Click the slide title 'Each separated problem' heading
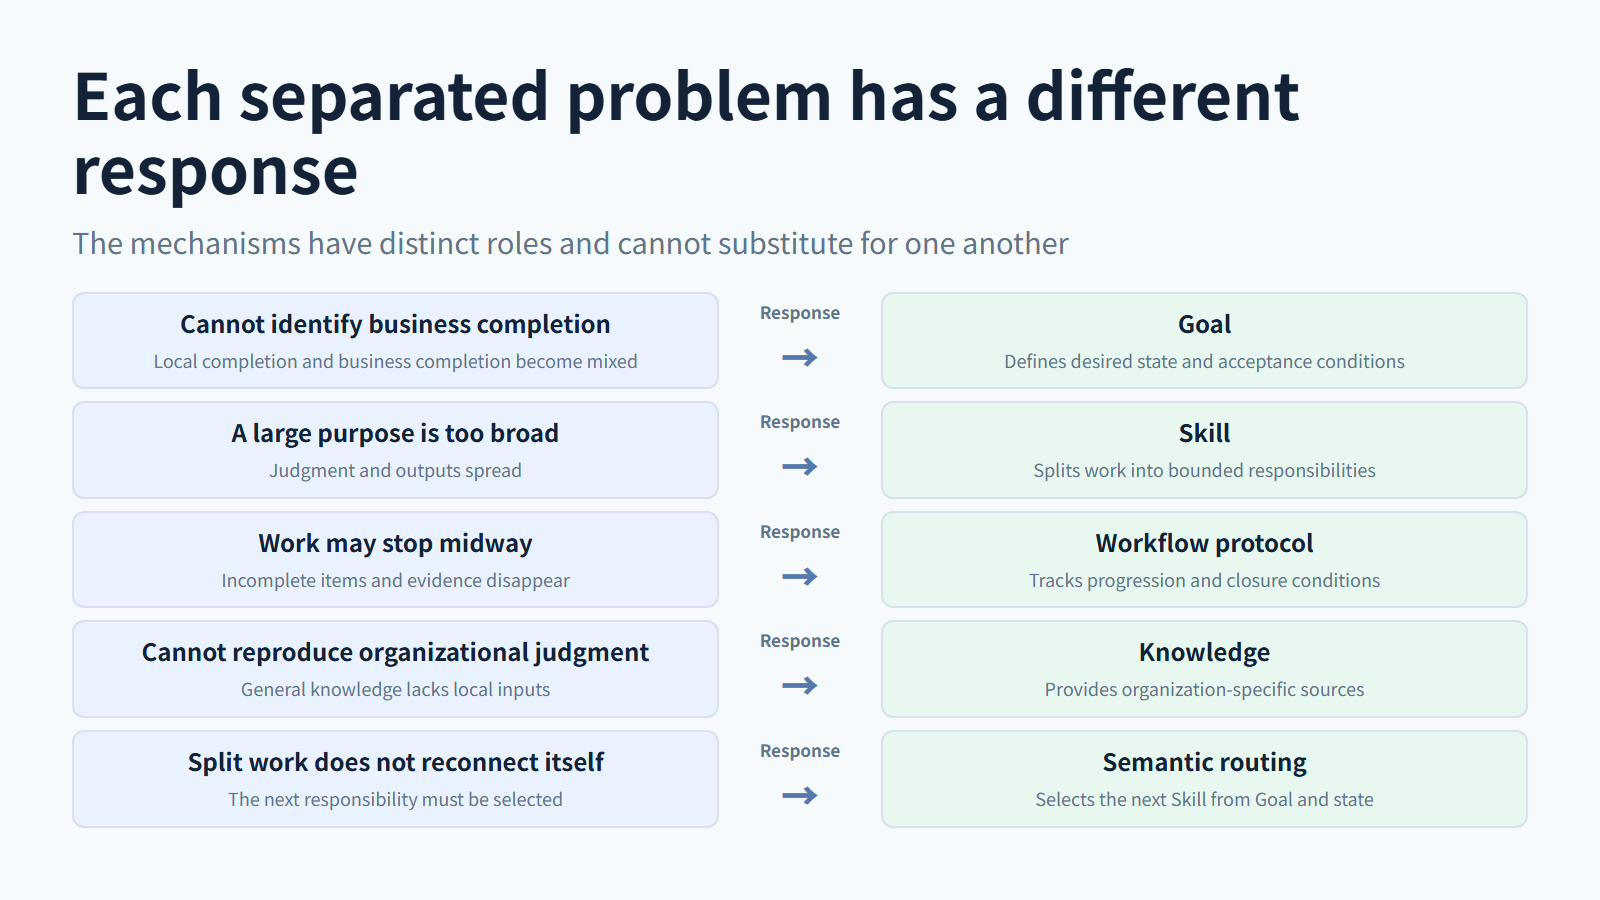 686,134
